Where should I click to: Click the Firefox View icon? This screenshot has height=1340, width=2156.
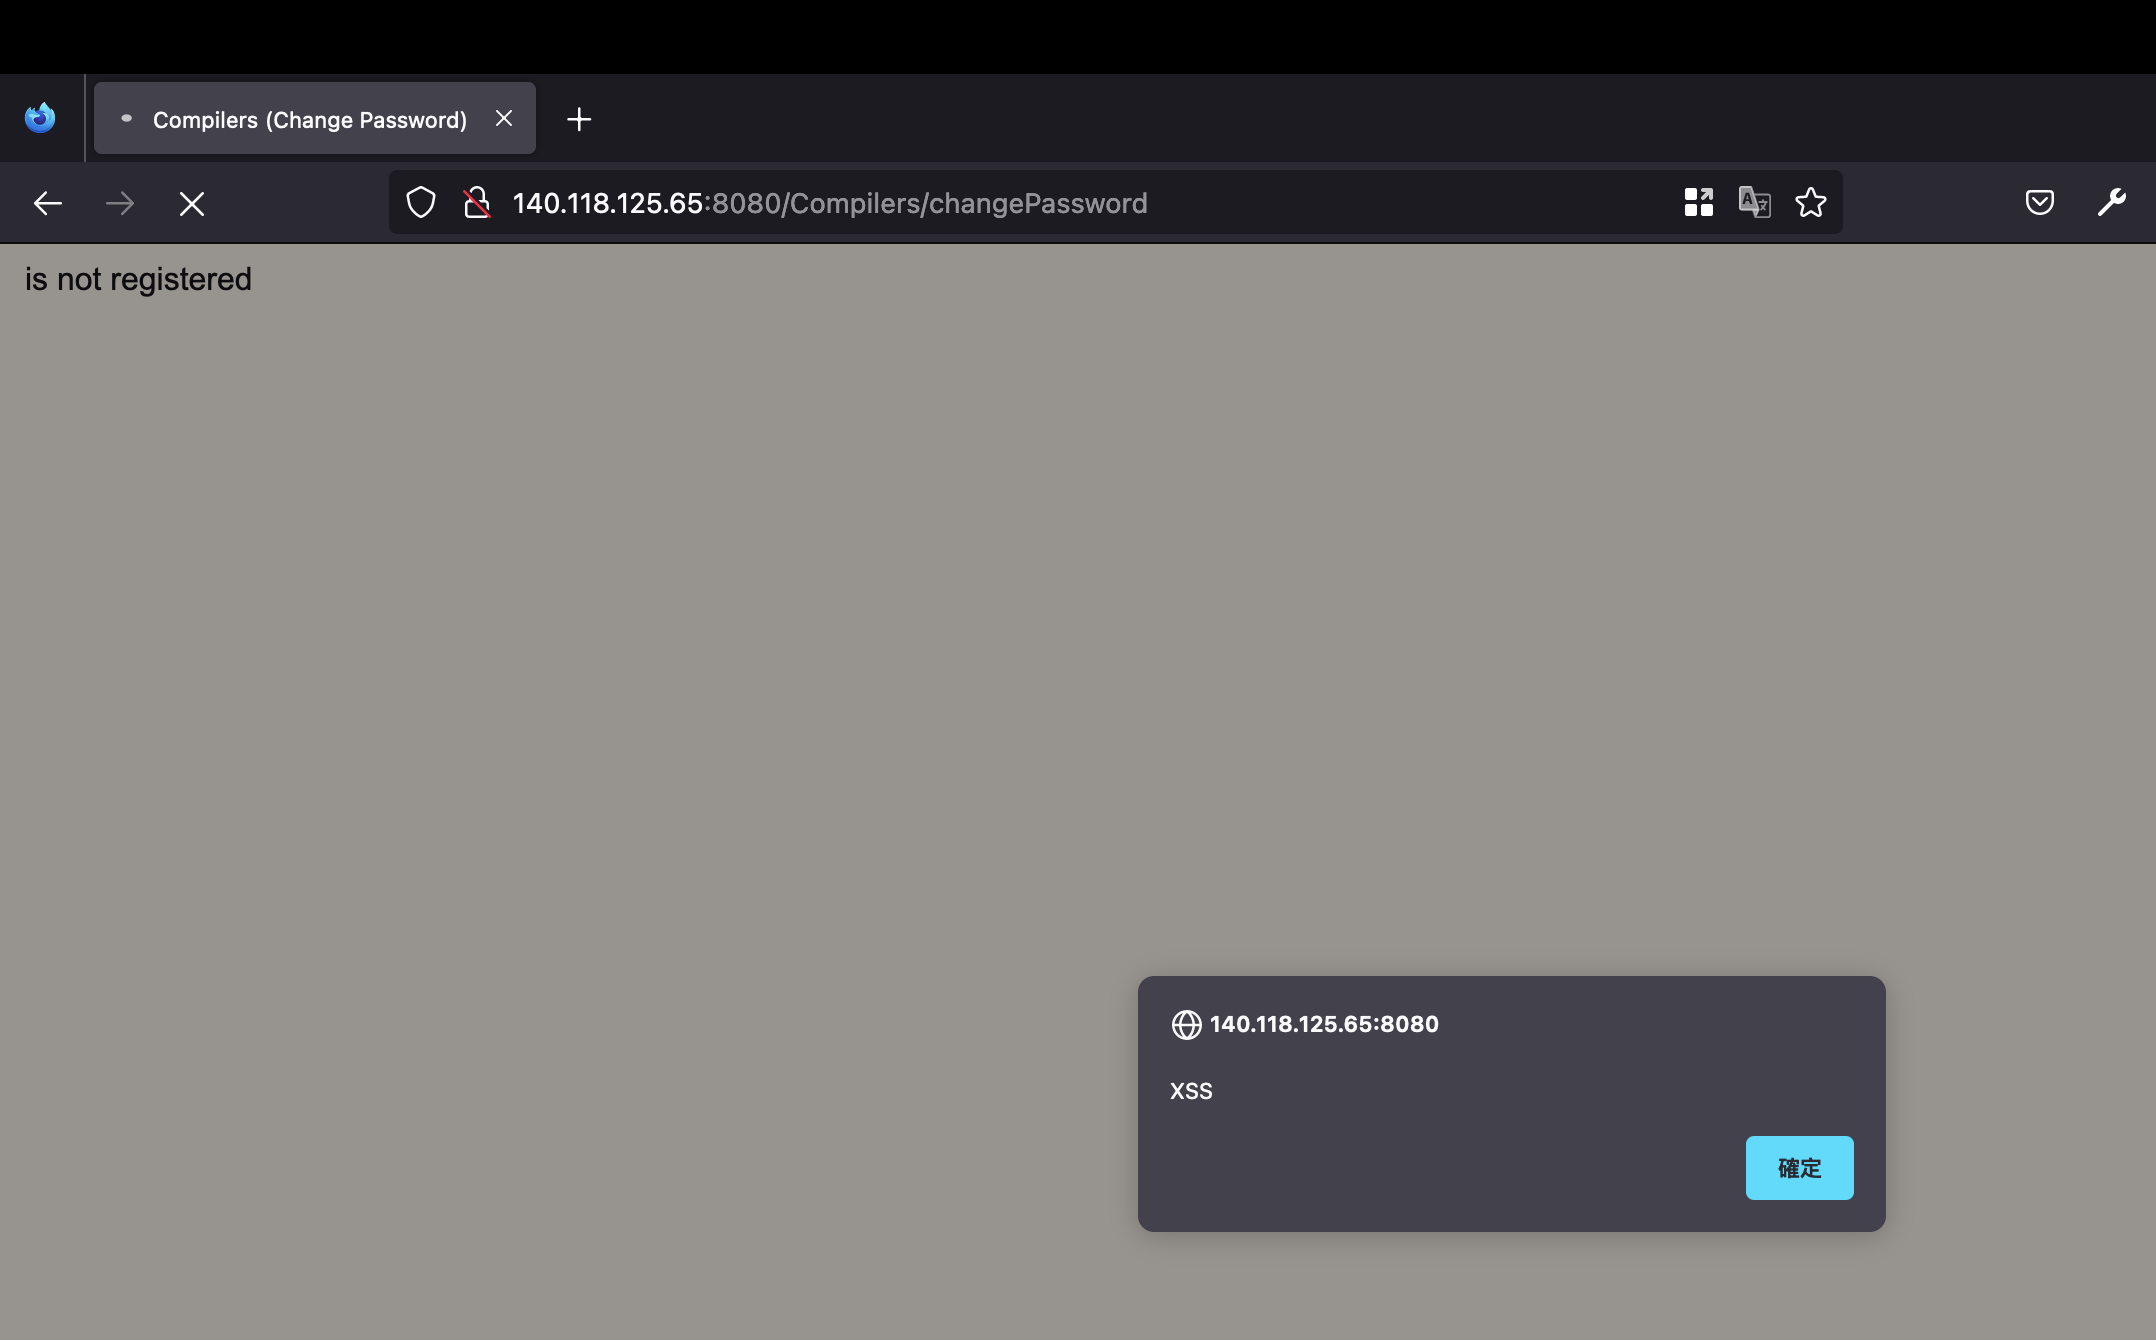[x=40, y=118]
